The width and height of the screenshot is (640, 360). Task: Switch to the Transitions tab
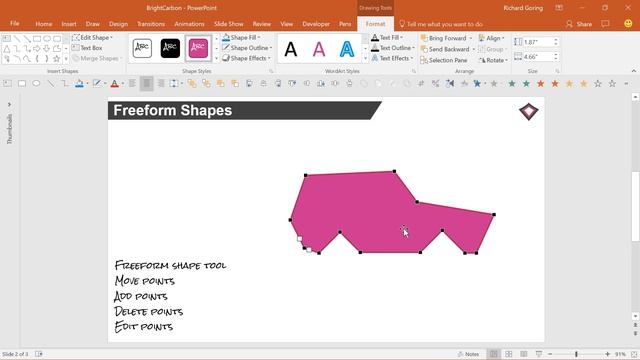(x=151, y=24)
